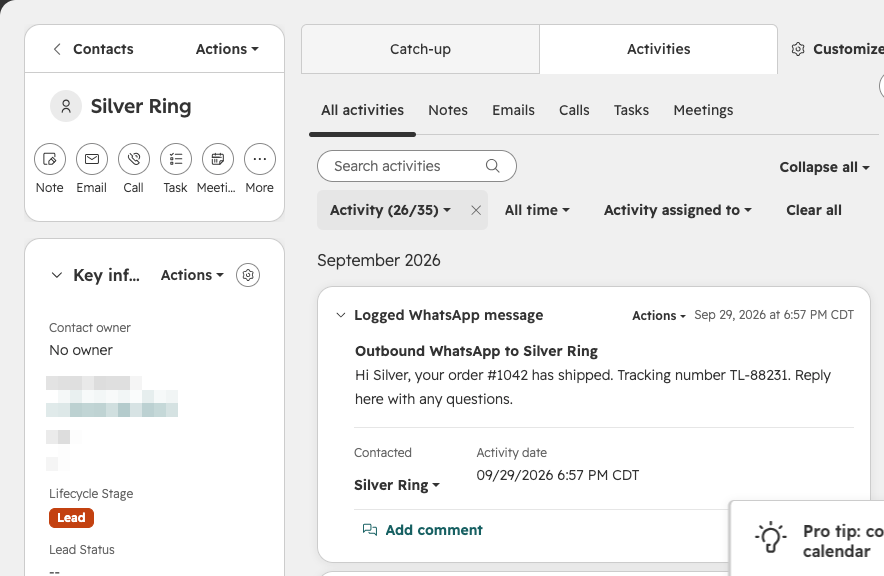Collapse the Key info section chevron
Screen dimensions: 884x576
(56, 275)
